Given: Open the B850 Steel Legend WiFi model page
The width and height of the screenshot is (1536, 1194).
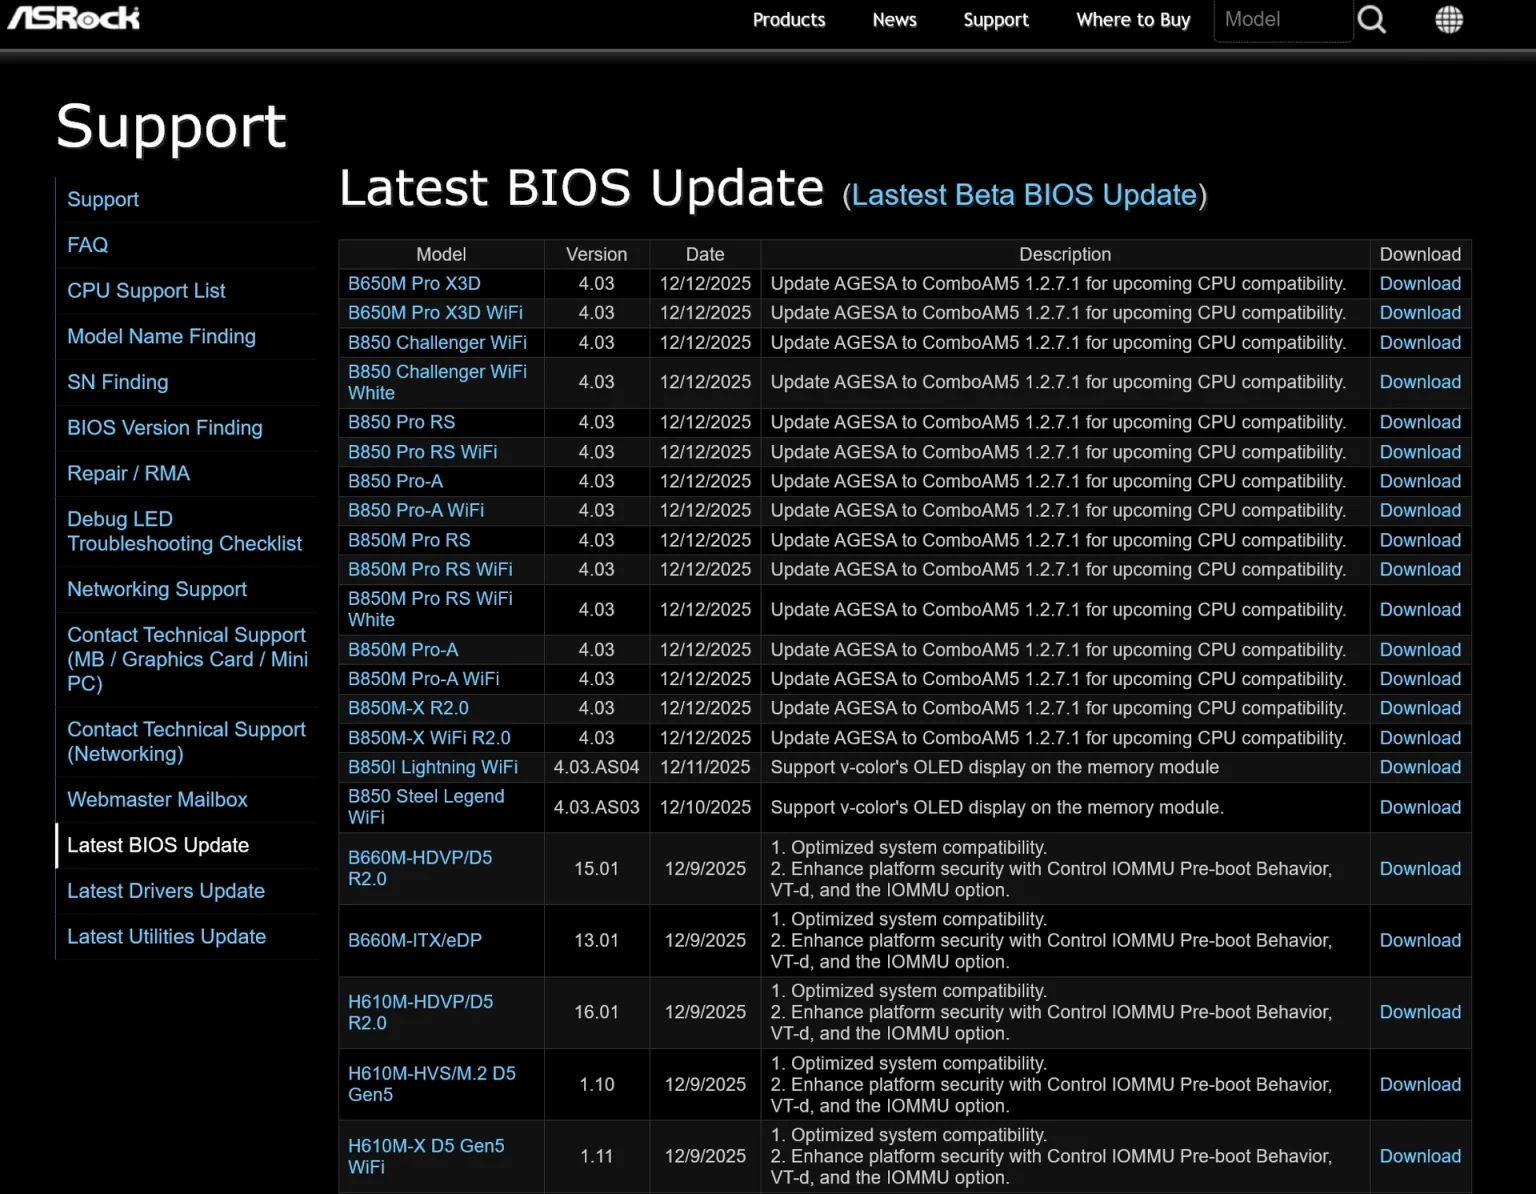Looking at the screenshot, I should [x=427, y=807].
